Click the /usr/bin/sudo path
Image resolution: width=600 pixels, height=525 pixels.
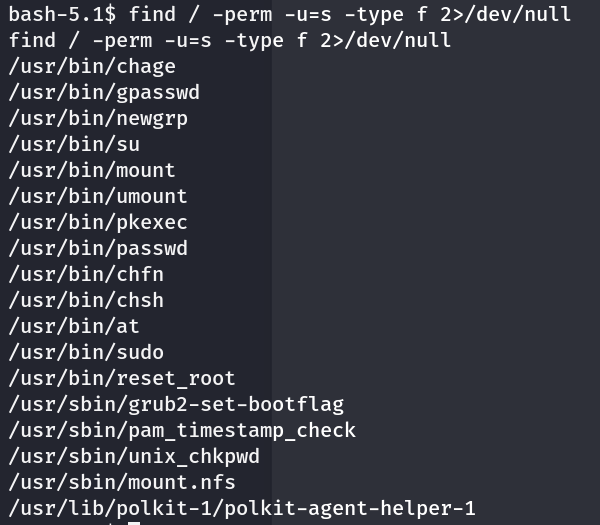click(x=86, y=352)
